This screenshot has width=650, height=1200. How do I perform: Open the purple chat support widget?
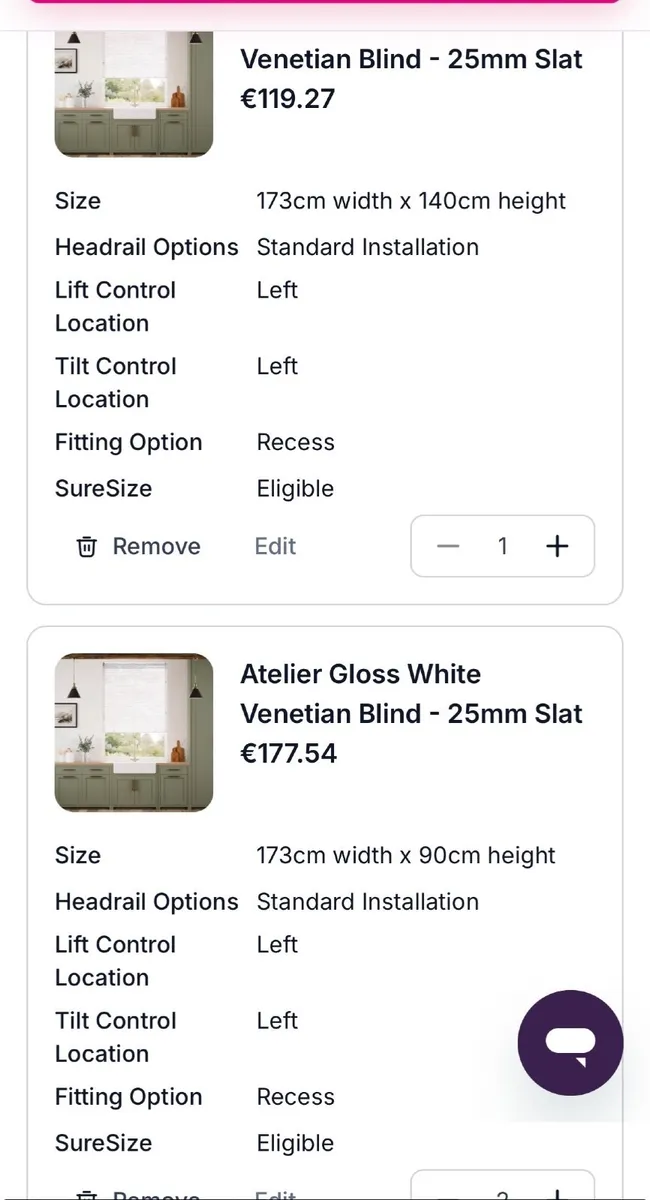pos(570,1043)
